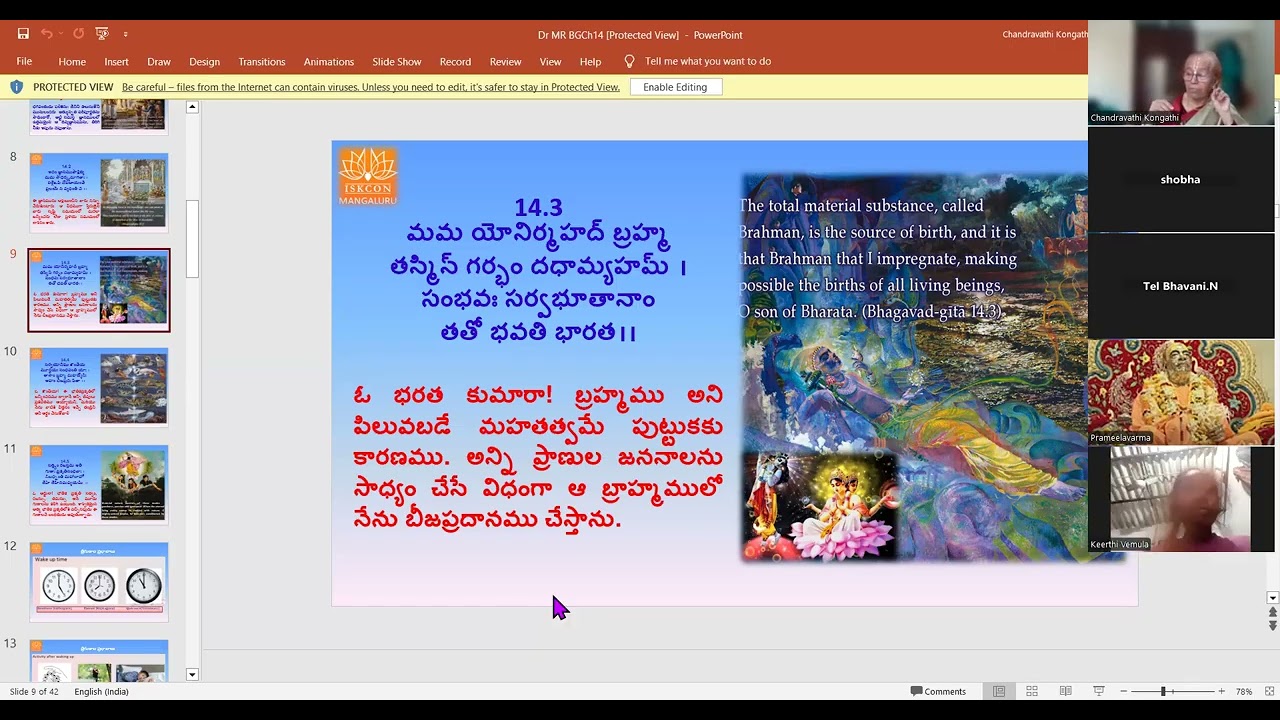The image size is (1280, 720).
Task: Select slide 9 thumbnail
Action: pyautogui.click(x=99, y=290)
